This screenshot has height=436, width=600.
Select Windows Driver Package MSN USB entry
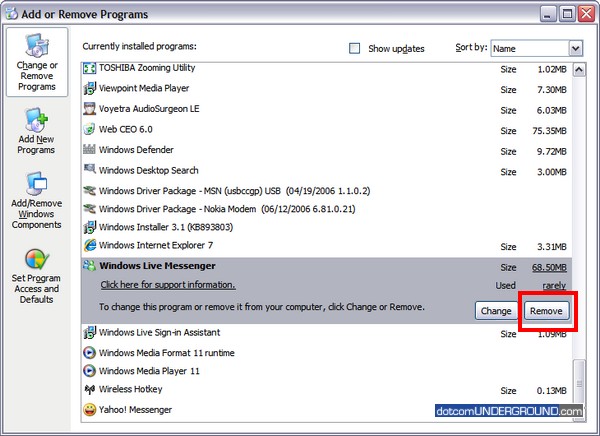coord(326,191)
